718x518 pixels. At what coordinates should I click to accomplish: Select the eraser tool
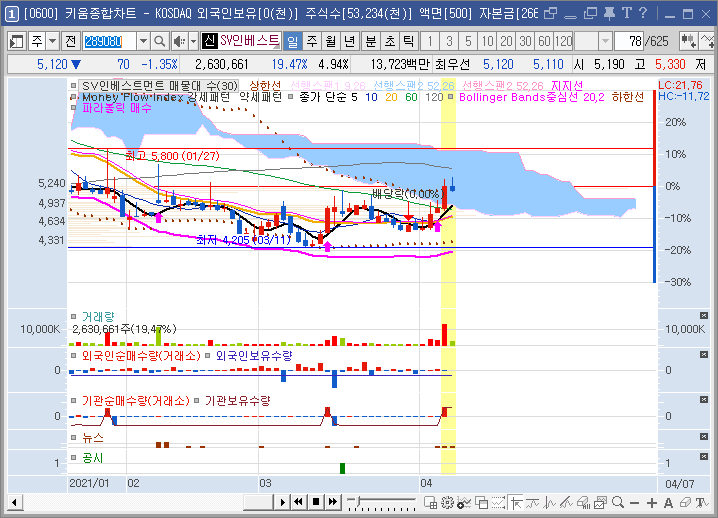pos(685,502)
